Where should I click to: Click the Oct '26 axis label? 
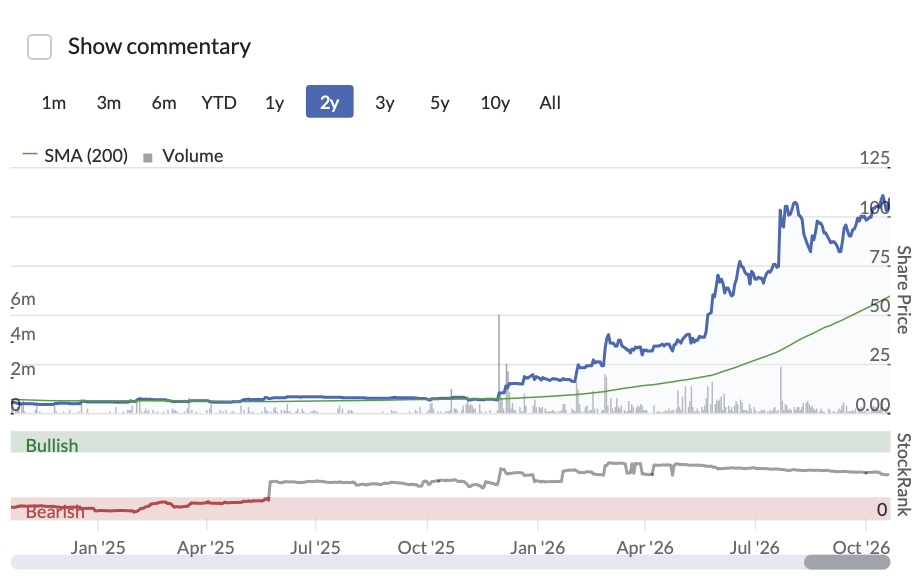click(861, 547)
